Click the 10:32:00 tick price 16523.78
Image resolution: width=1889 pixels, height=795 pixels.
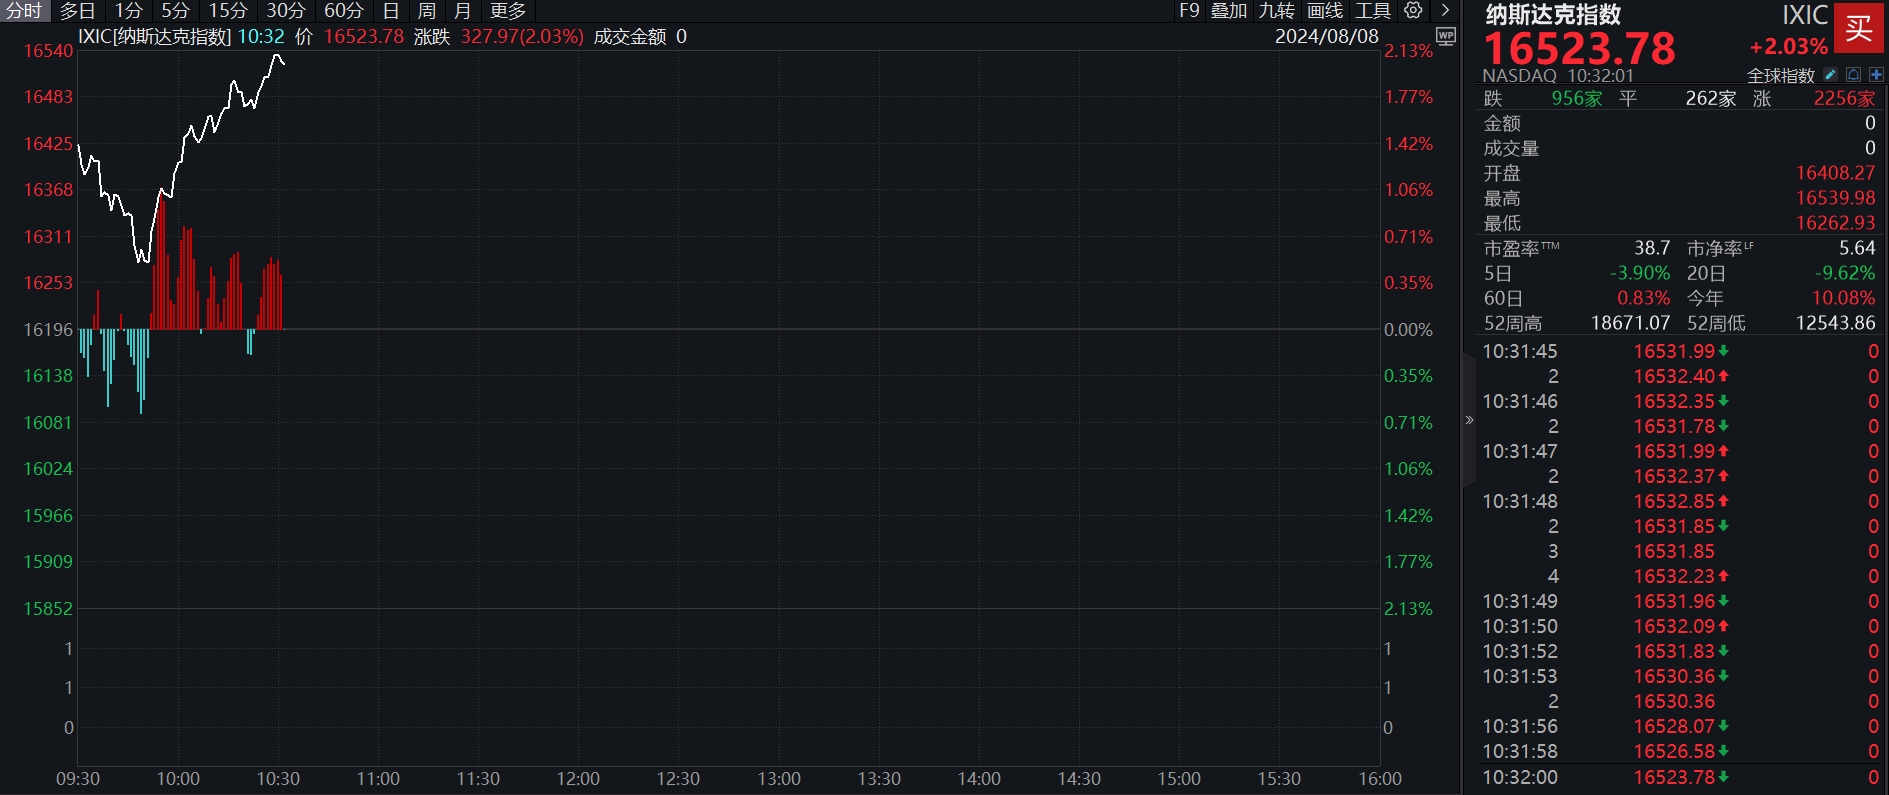[x=1674, y=777]
